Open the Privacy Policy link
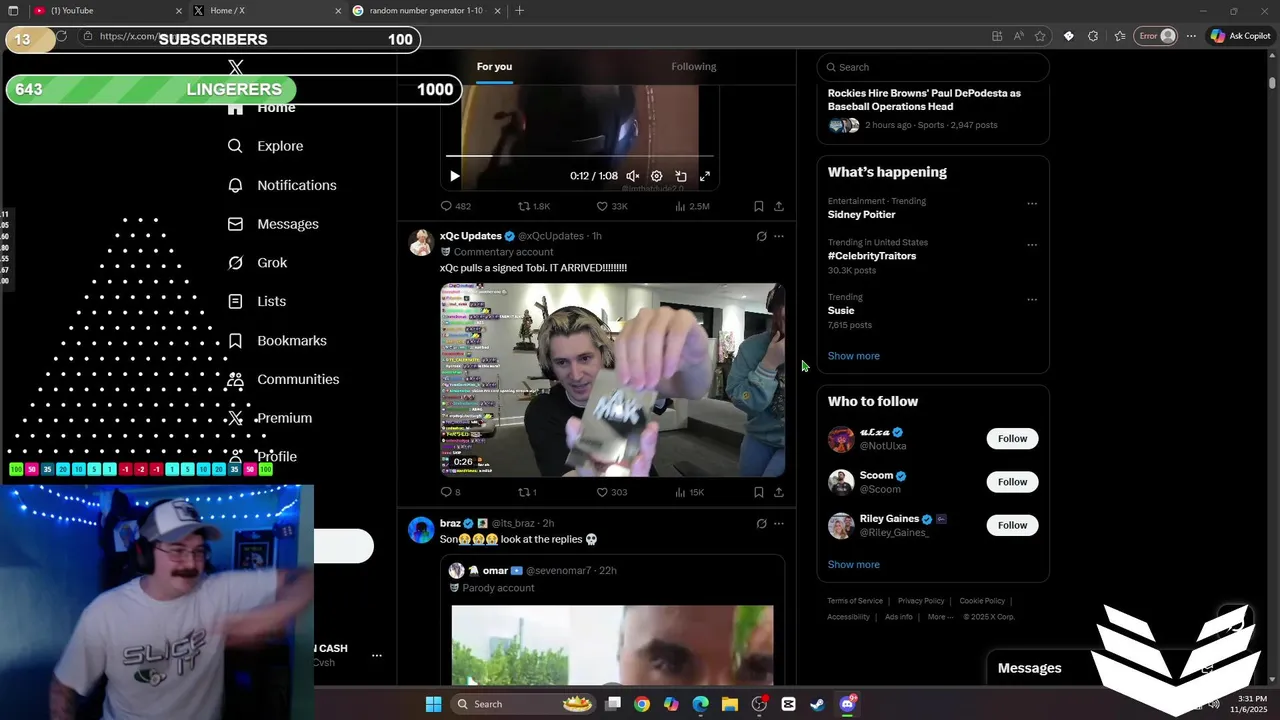Screen dimensions: 1280x720 pos(921,601)
